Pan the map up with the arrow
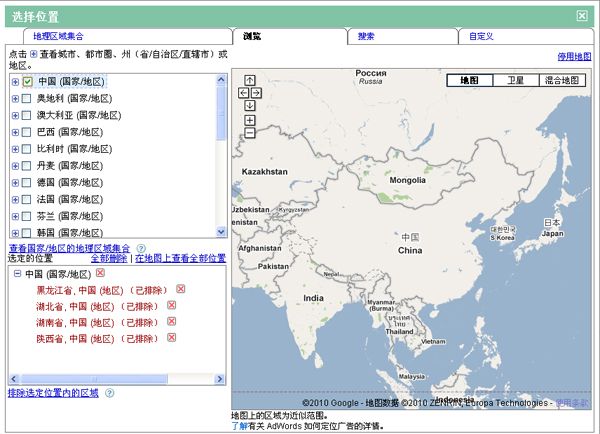This screenshot has height=434, width=600. (x=249, y=80)
